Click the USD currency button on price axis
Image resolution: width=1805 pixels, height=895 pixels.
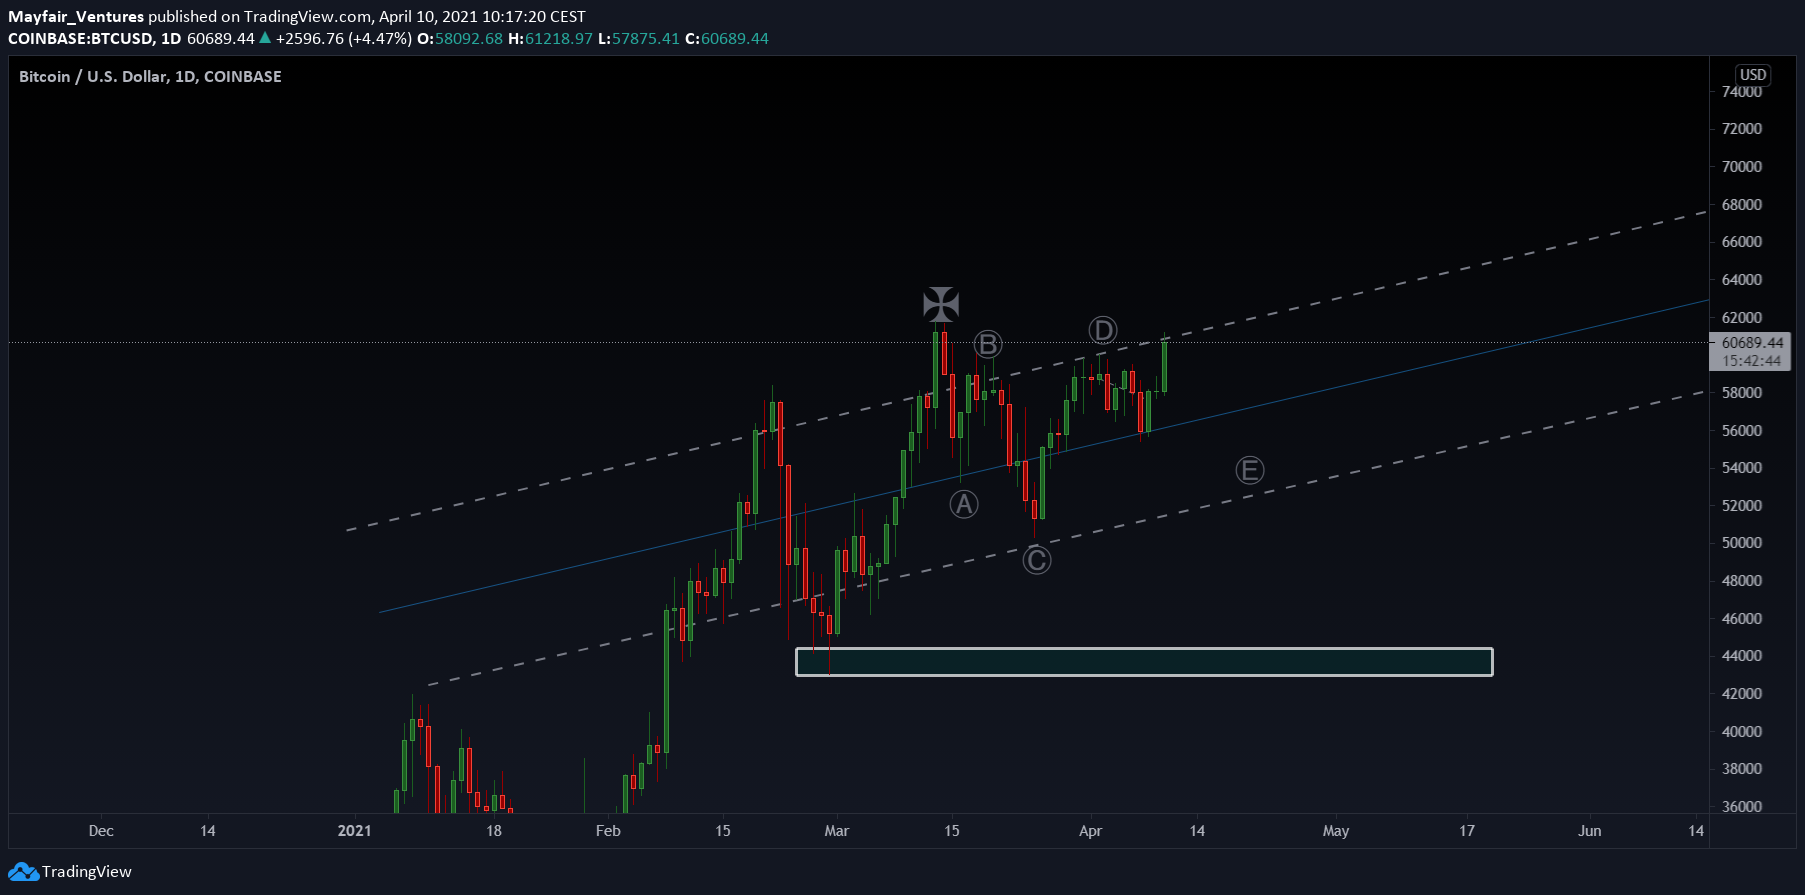coord(1753,75)
